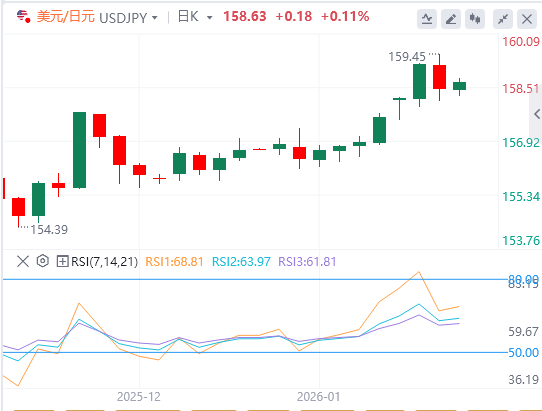
Task: Switch chart style with candlestick icon
Action: (x=475, y=19)
